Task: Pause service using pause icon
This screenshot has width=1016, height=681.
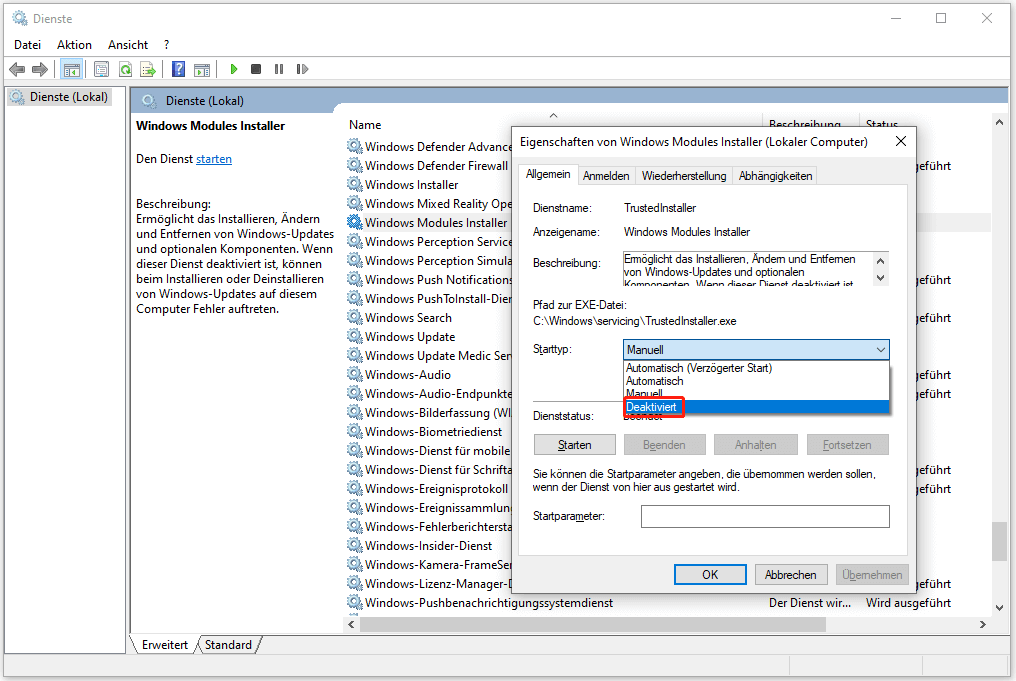Action: (x=279, y=69)
